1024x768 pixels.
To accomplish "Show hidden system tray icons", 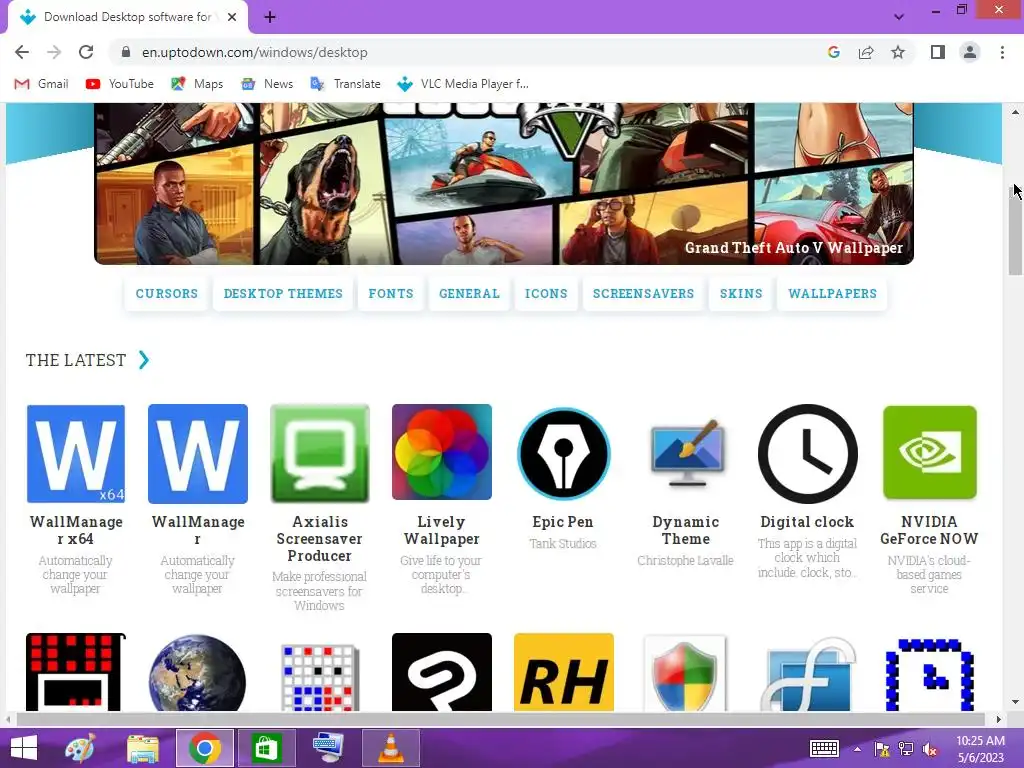I will (x=857, y=749).
